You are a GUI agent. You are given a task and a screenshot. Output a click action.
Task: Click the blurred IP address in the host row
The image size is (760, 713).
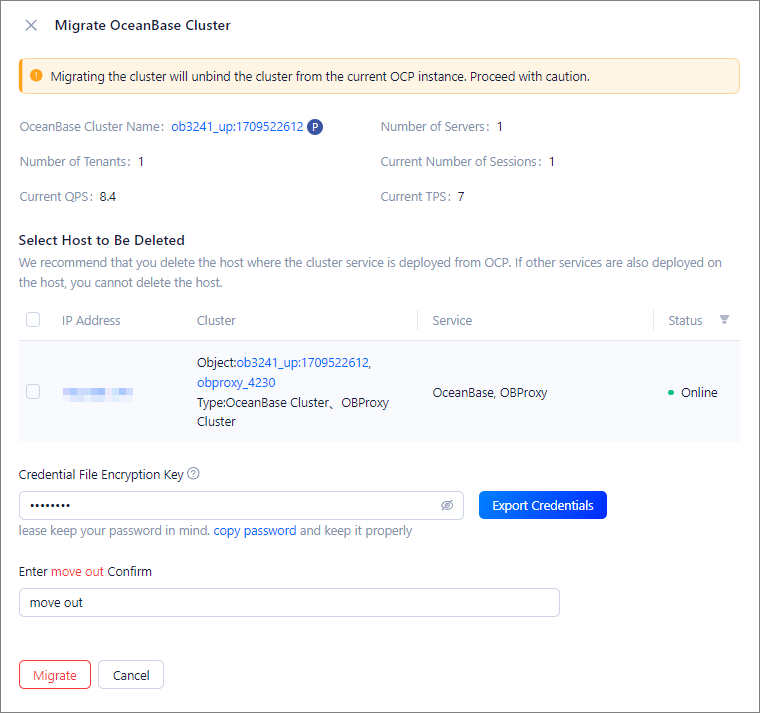point(97,393)
